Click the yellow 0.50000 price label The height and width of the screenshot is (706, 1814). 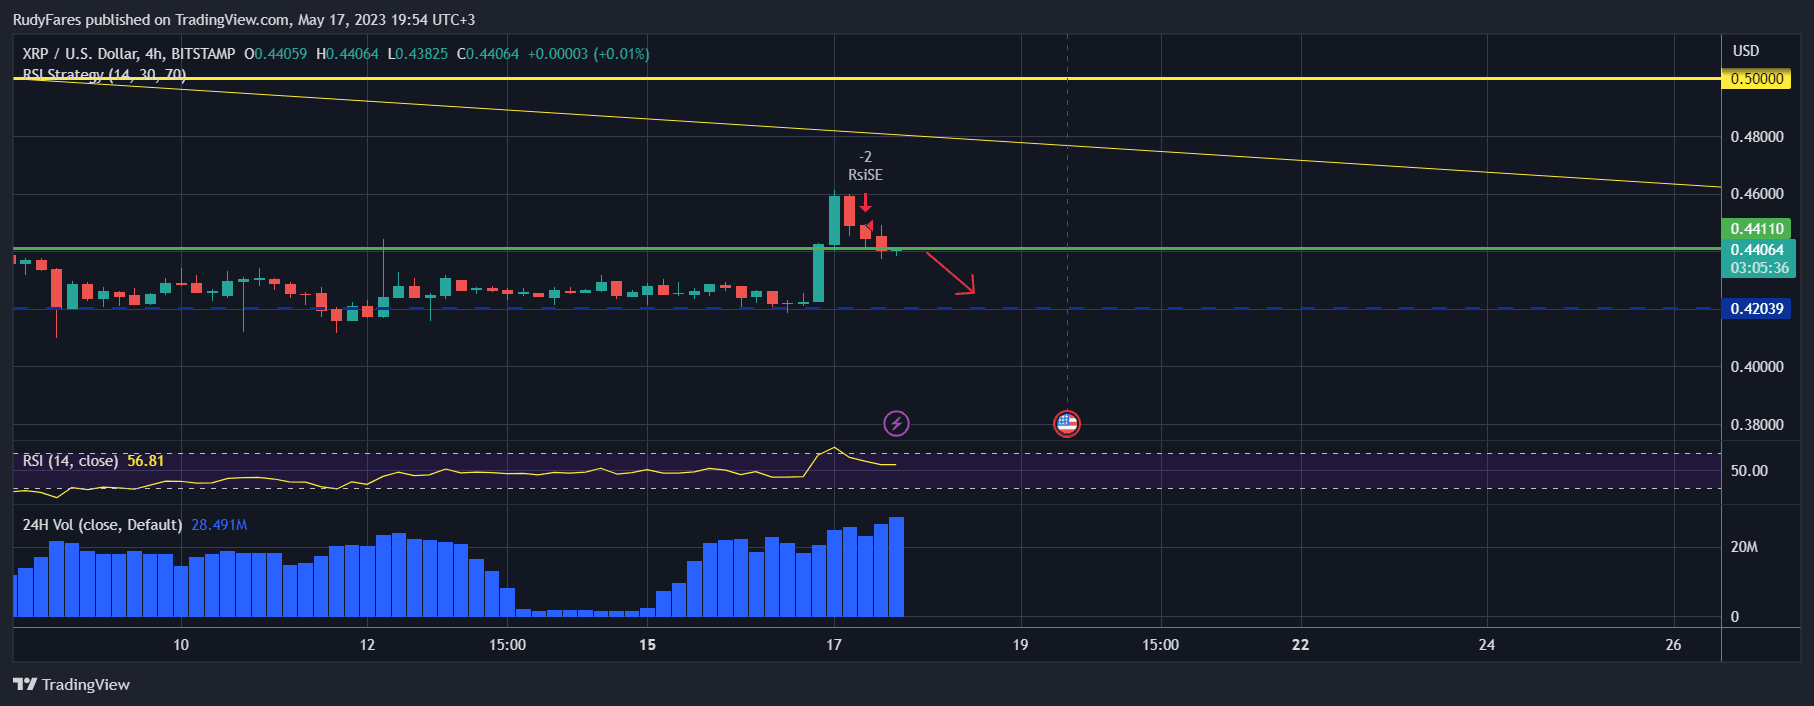click(x=1756, y=79)
